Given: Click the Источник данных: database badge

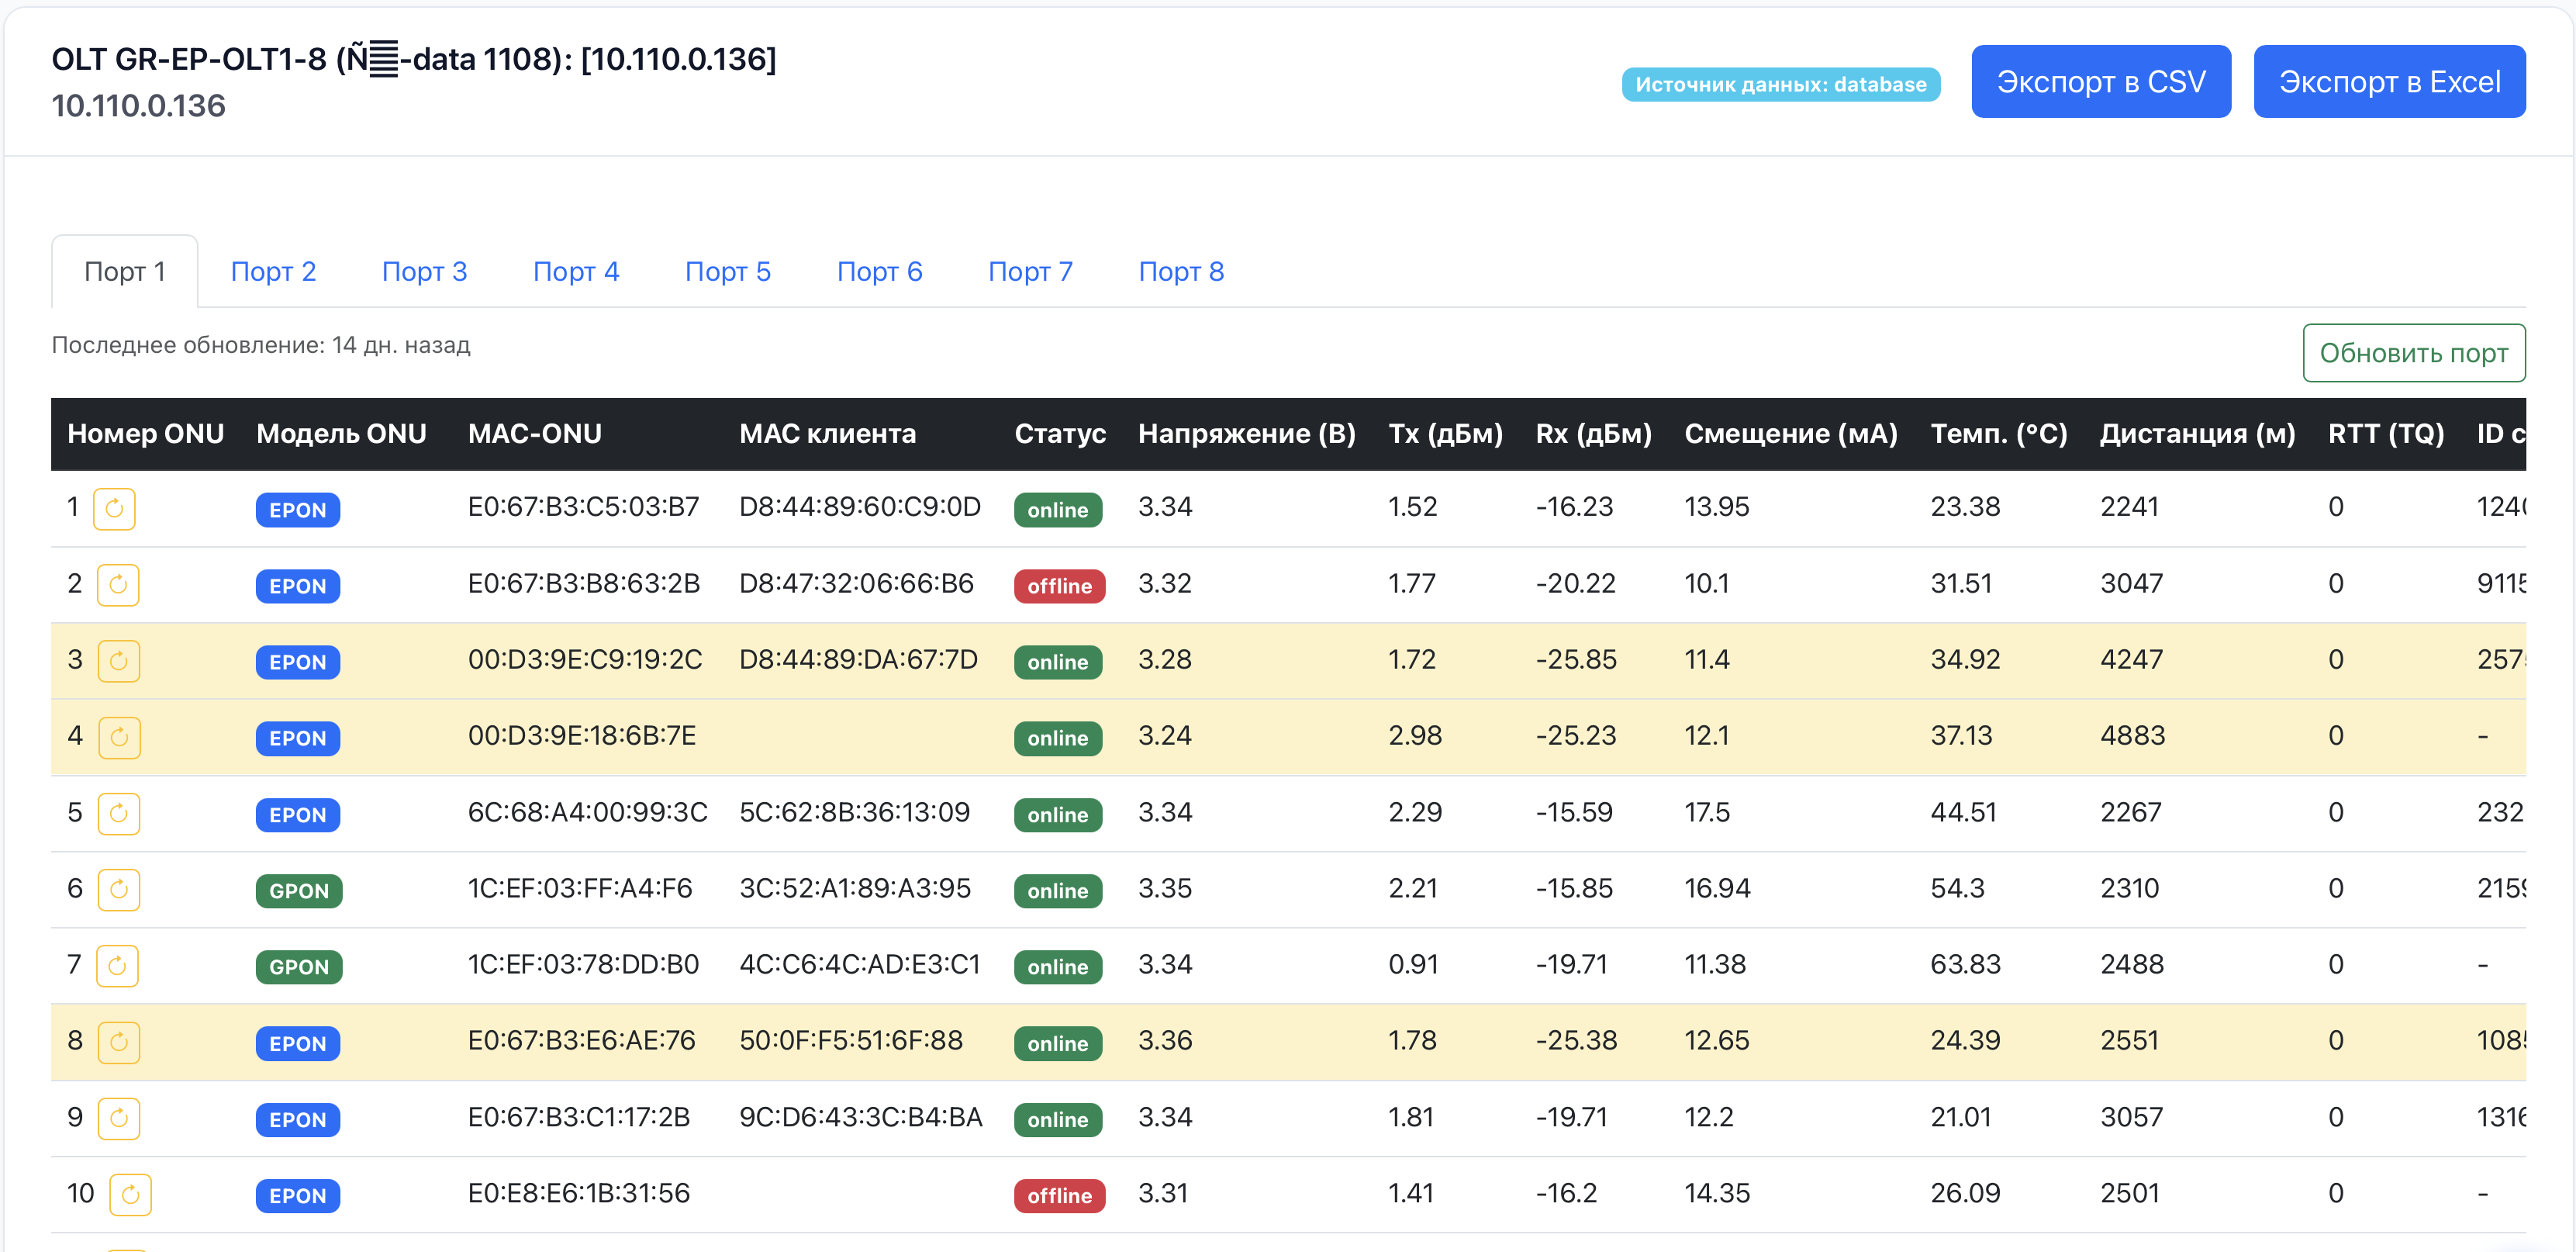Looking at the screenshot, I should point(1781,84).
